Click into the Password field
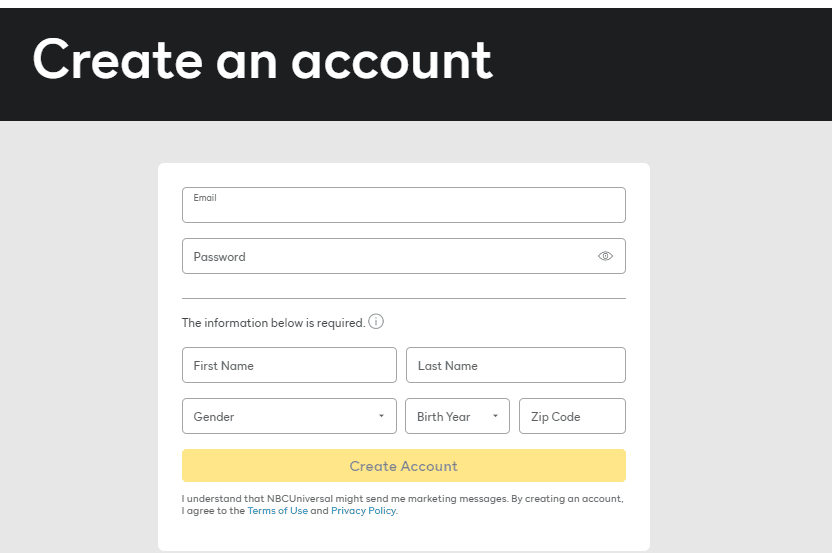 click(x=390, y=256)
